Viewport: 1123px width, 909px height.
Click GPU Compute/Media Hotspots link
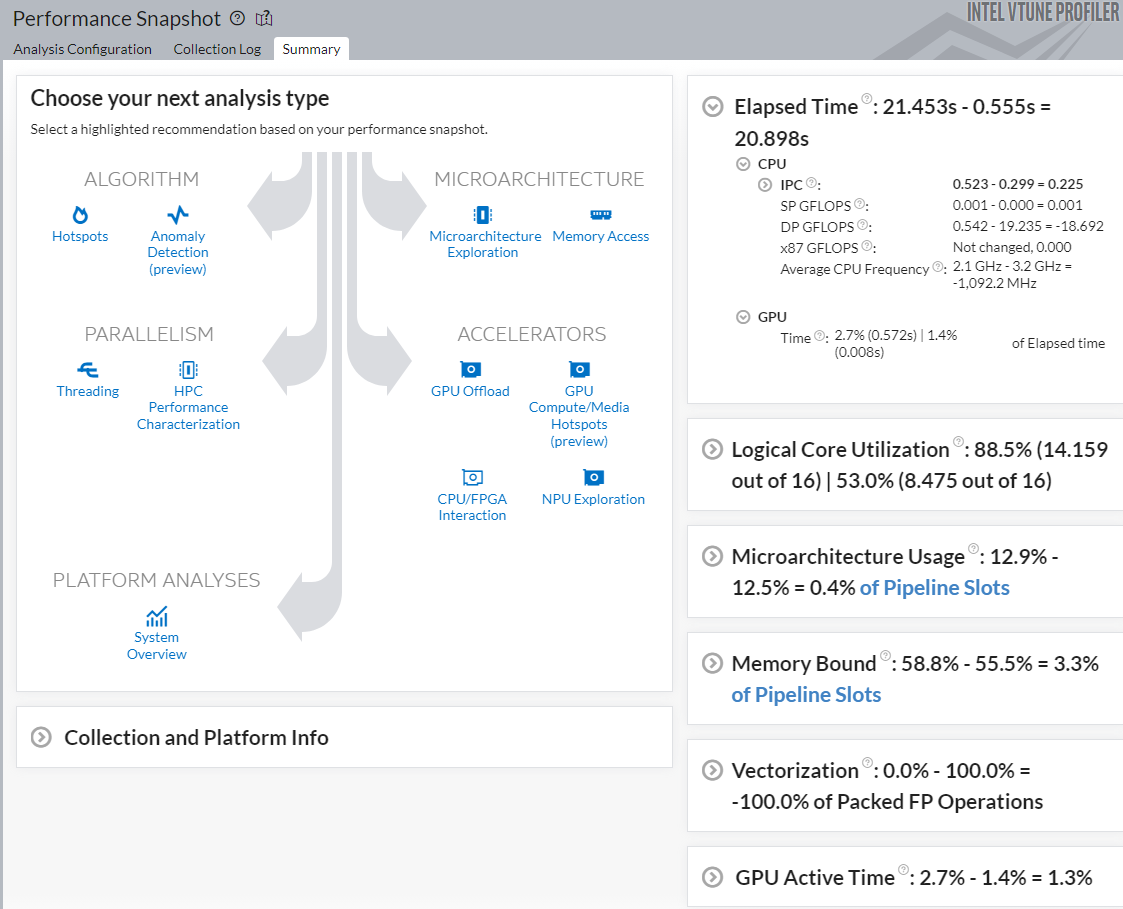579,415
